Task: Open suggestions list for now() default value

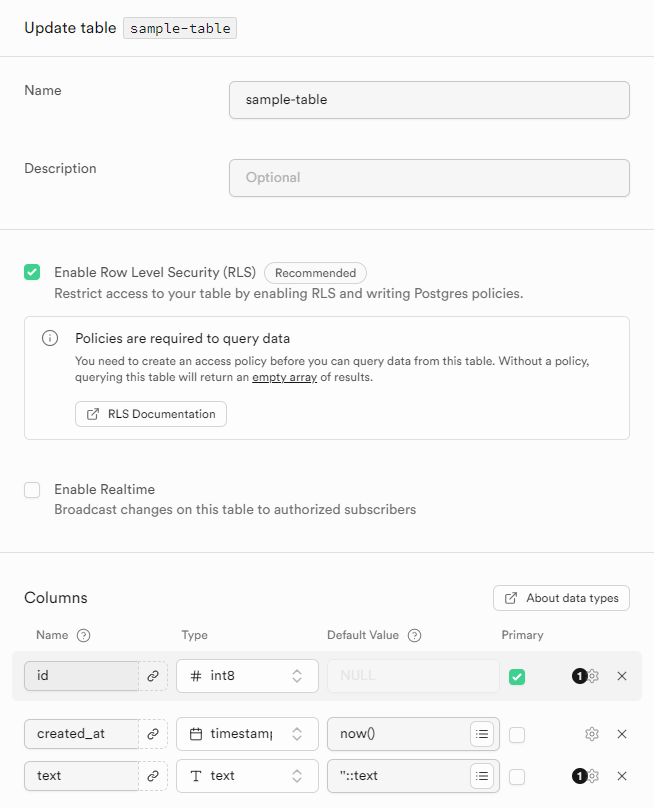Action: pos(483,734)
